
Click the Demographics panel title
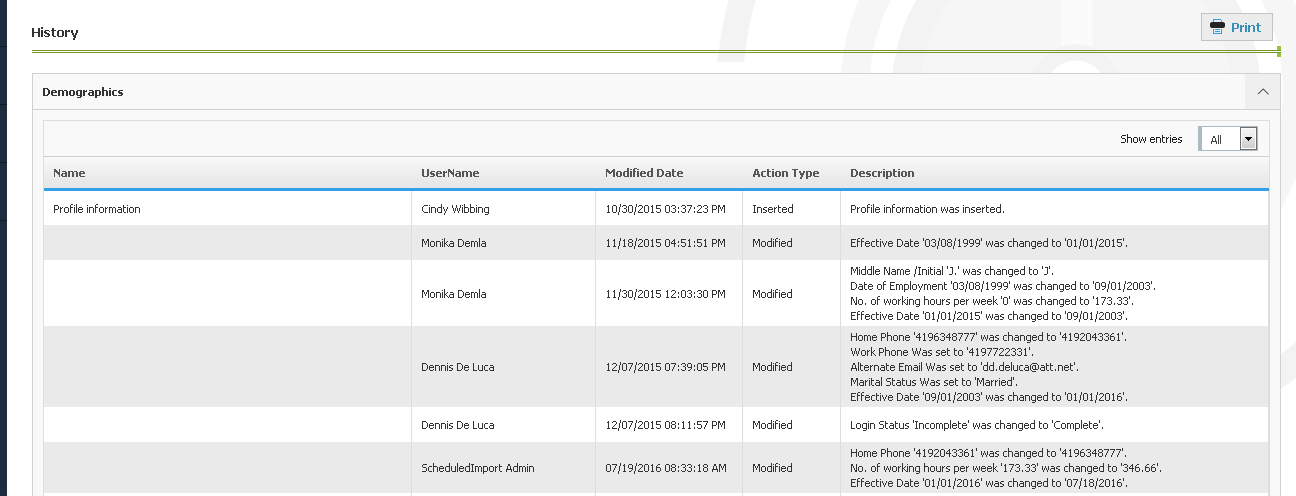click(83, 92)
